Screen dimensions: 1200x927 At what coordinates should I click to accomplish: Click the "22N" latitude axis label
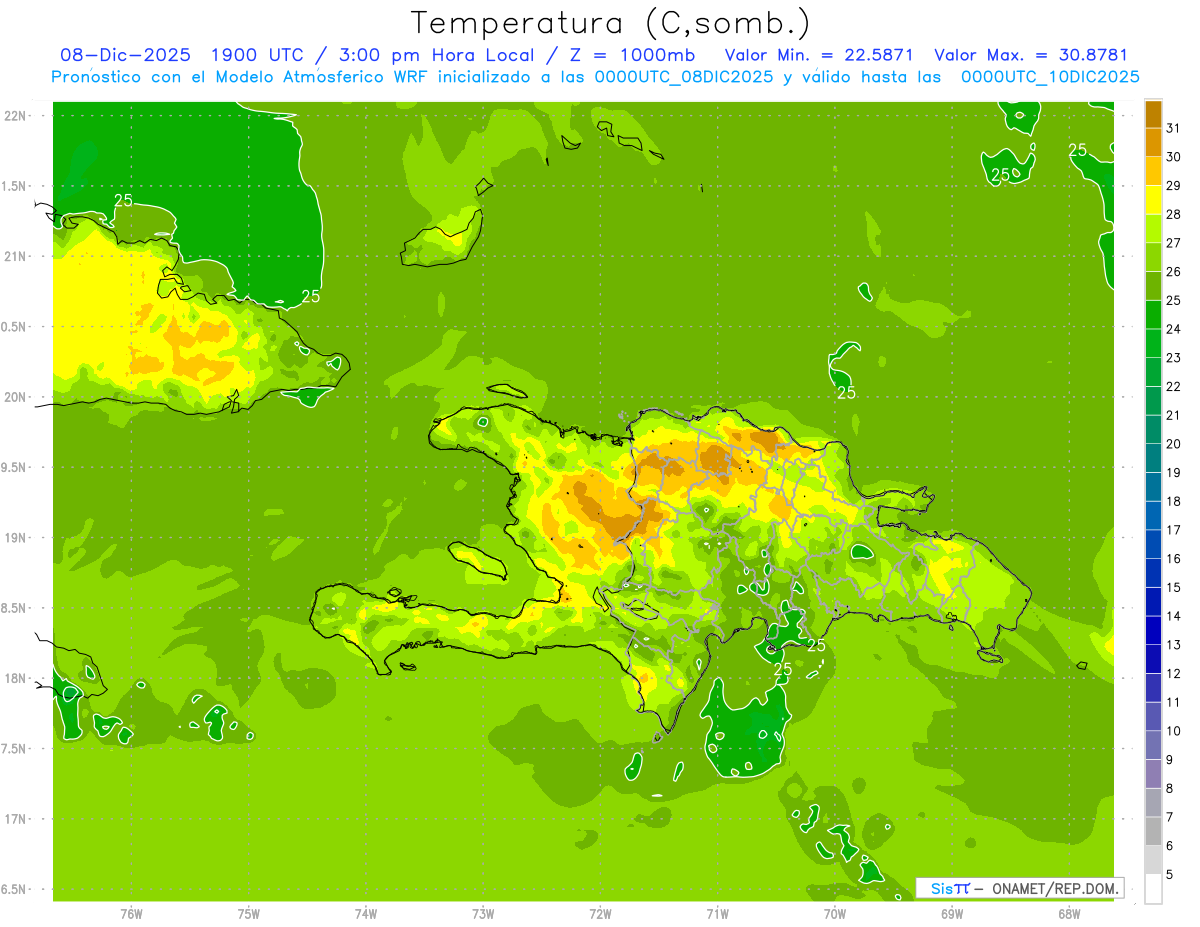click(15, 115)
